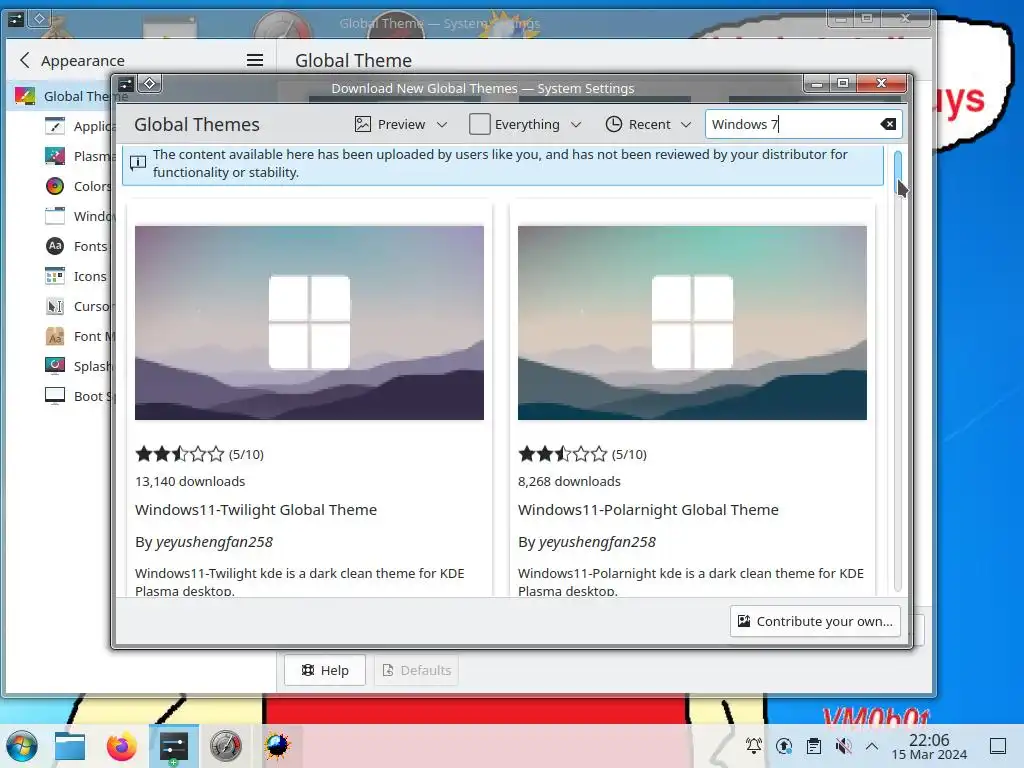Open the Everything filter dropdown
This screenshot has width=1024, height=768.
(x=525, y=124)
